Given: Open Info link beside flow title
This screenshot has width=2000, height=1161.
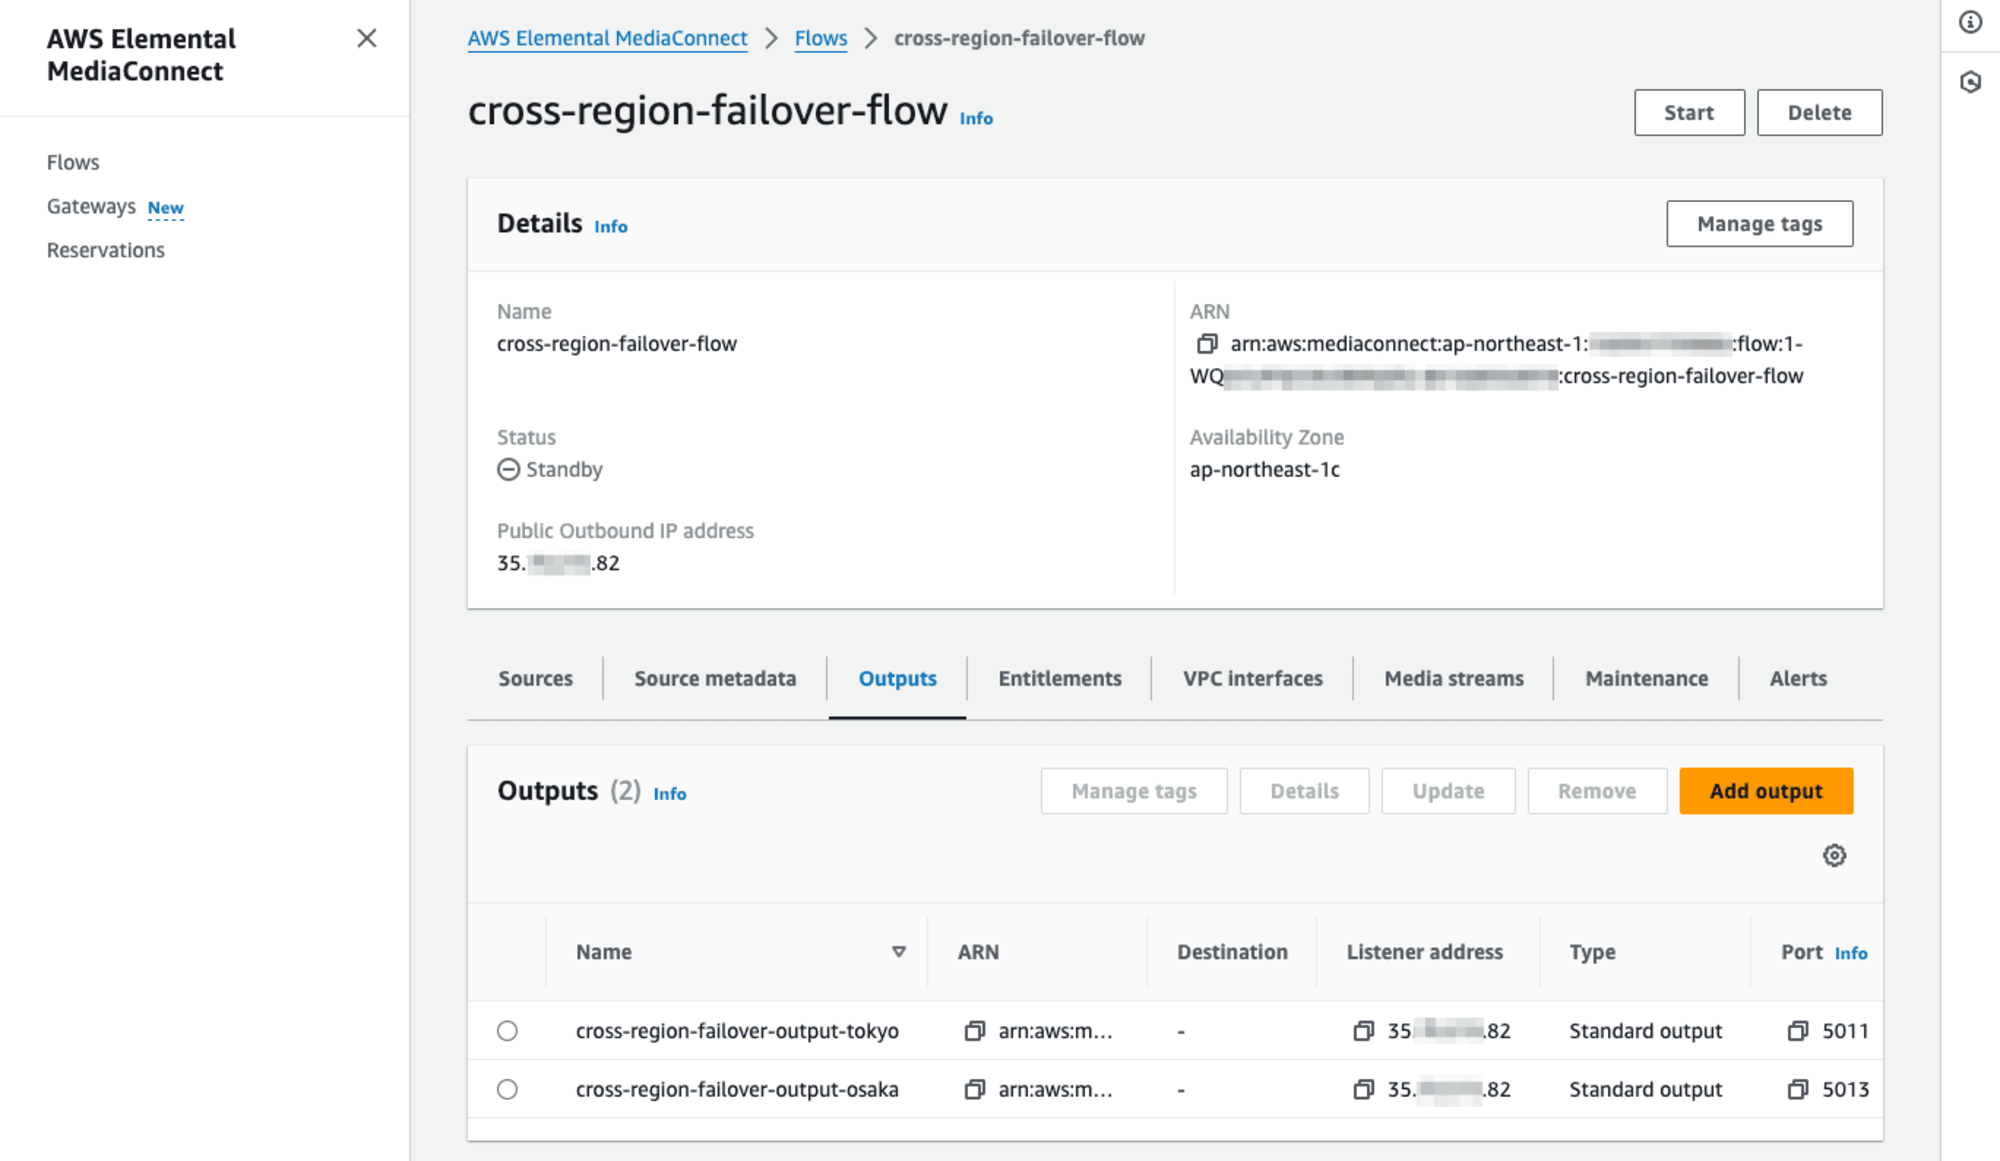Looking at the screenshot, I should [x=976, y=118].
